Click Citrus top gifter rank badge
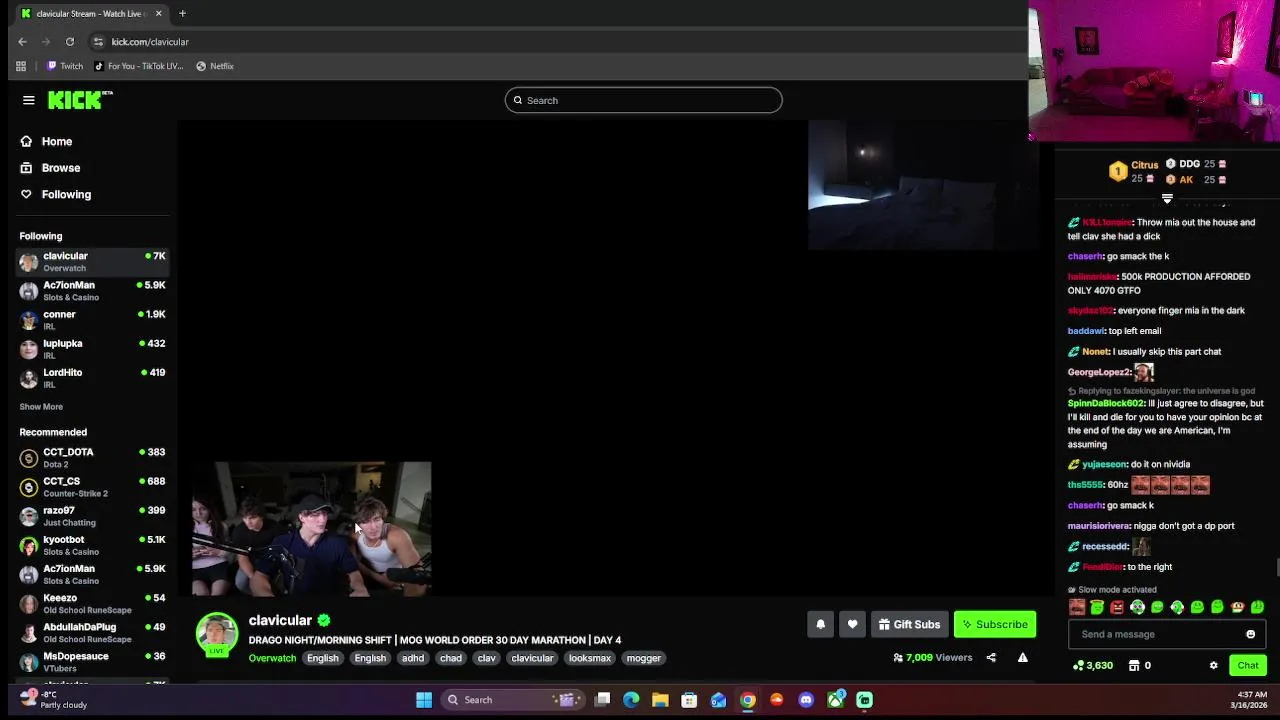 click(1118, 172)
